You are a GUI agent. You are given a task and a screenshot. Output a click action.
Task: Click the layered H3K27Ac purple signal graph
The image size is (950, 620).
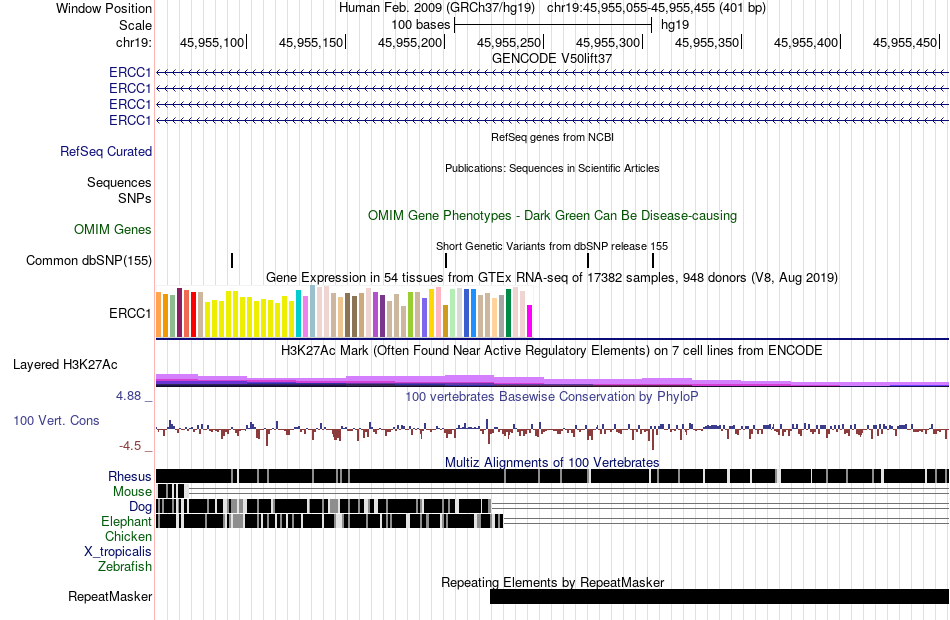(552, 381)
